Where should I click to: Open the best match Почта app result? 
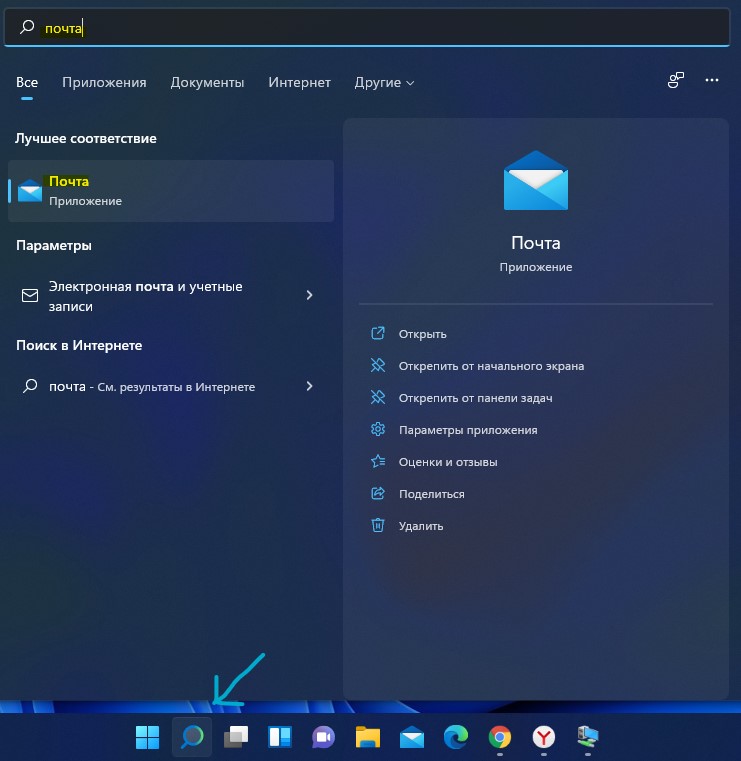point(171,191)
